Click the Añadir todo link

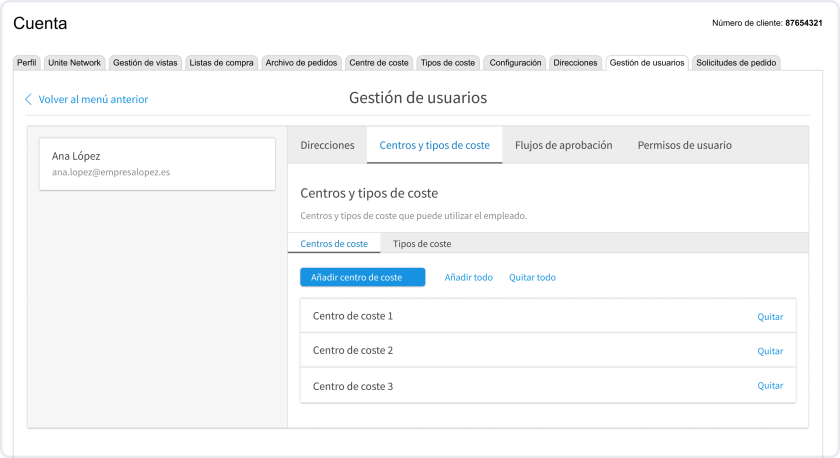[x=469, y=277]
